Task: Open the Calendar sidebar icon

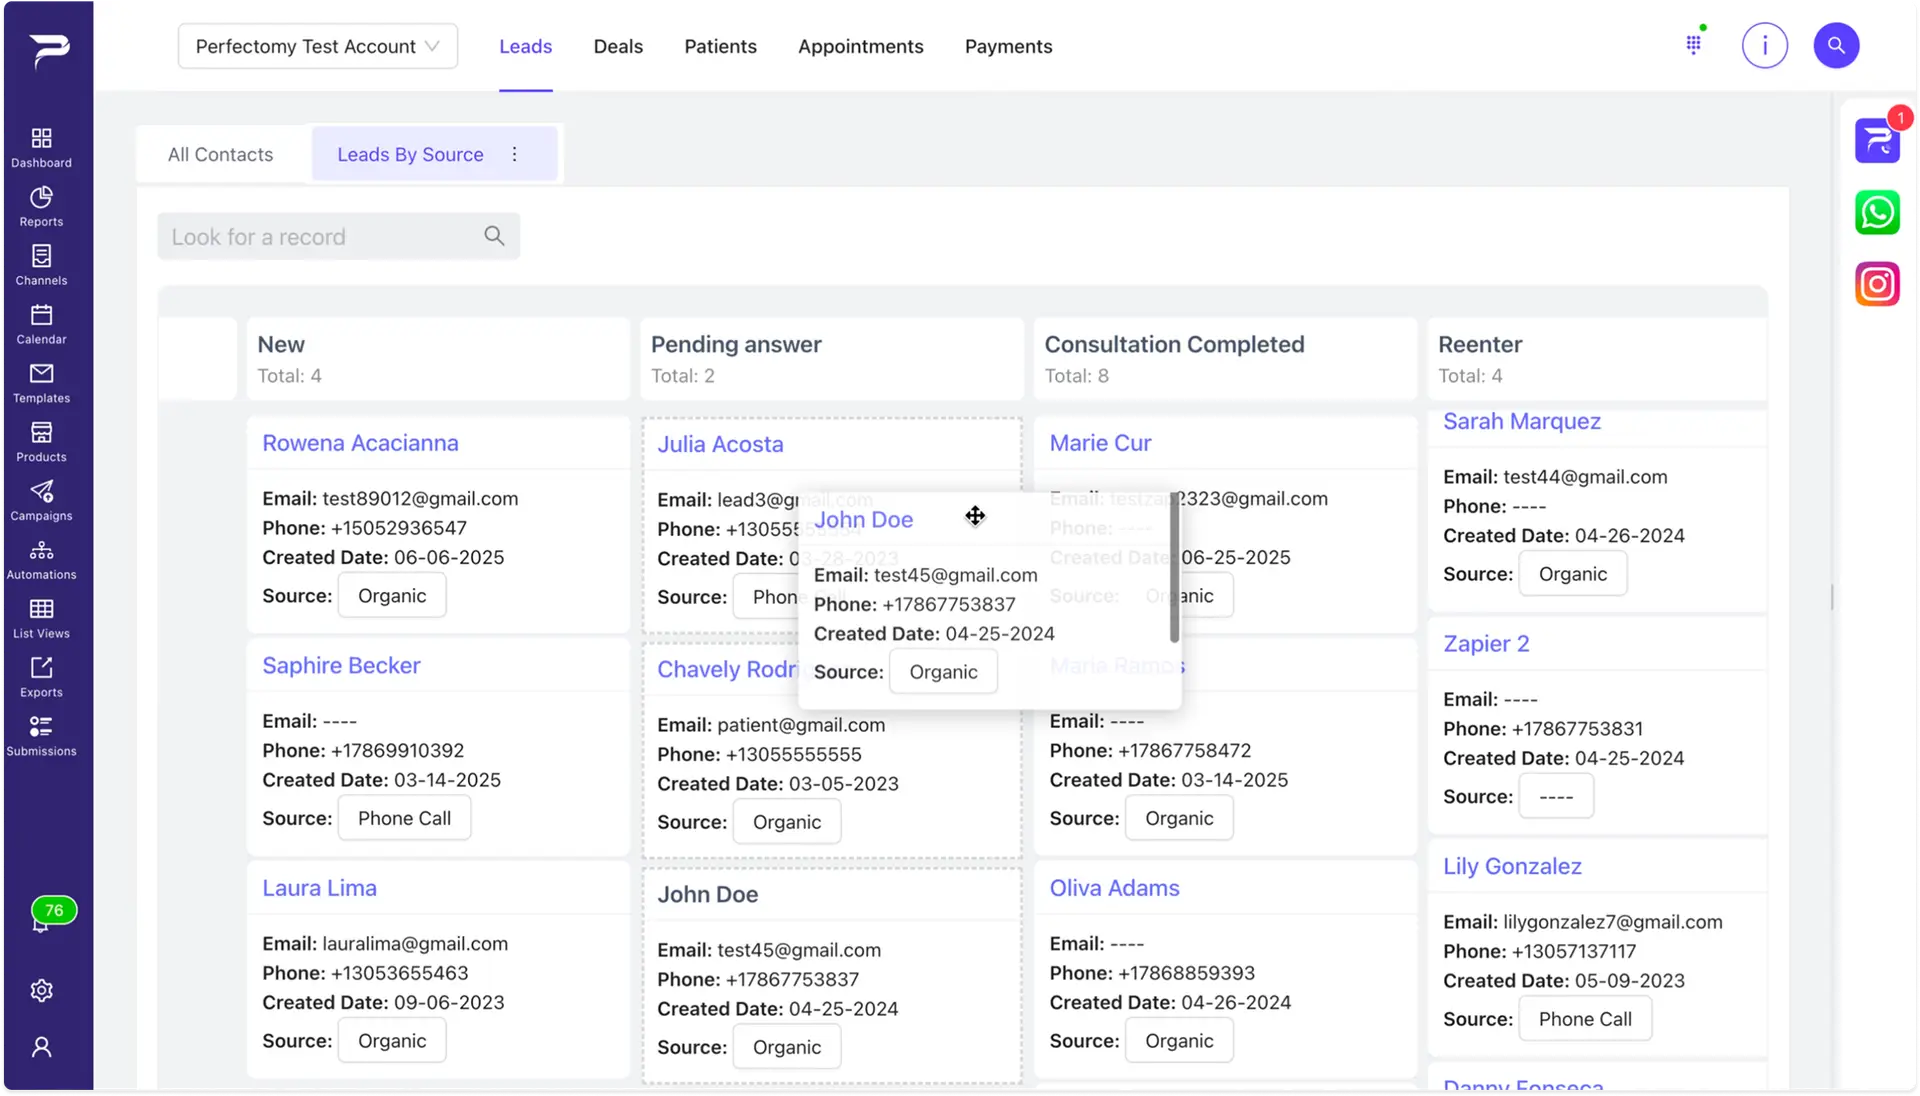Action: click(41, 324)
